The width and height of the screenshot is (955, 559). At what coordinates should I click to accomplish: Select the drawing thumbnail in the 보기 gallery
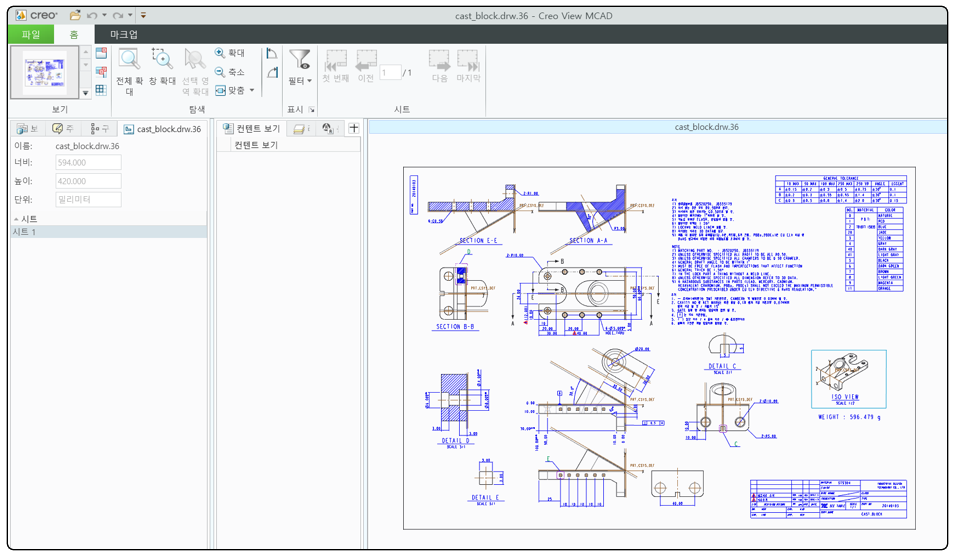(x=45, y=72)
